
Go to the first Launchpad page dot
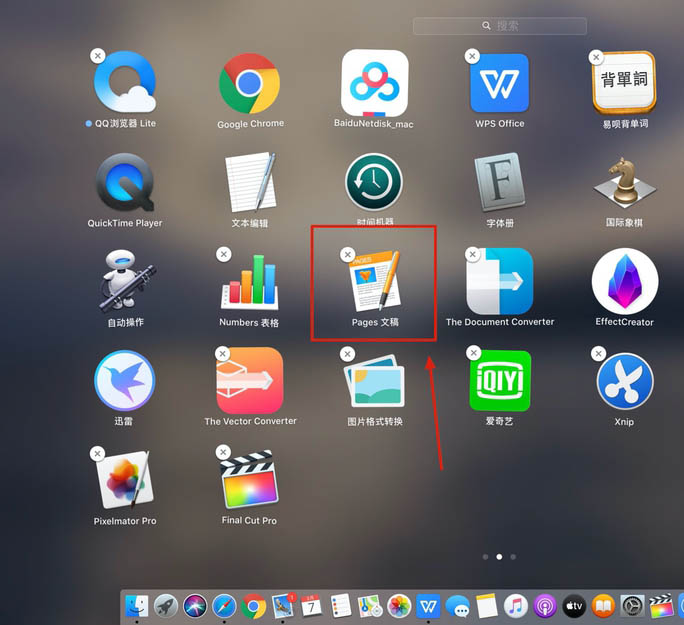click(x=486, y=557)
